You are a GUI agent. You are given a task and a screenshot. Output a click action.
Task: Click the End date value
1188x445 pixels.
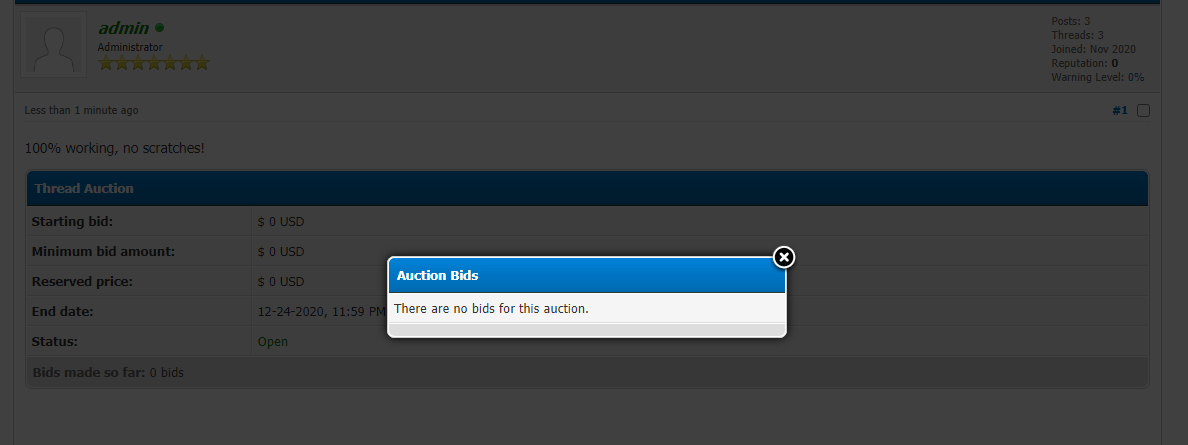coord(320,311)
